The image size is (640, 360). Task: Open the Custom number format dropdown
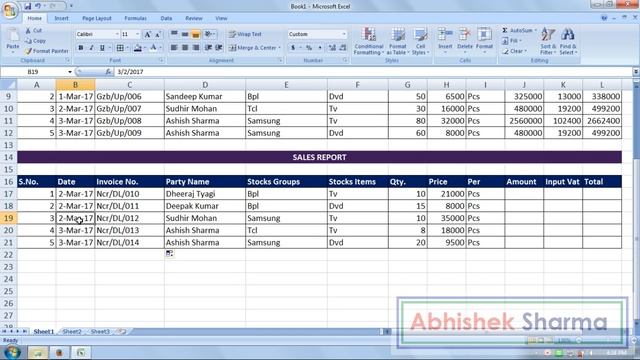pos(344,34)
